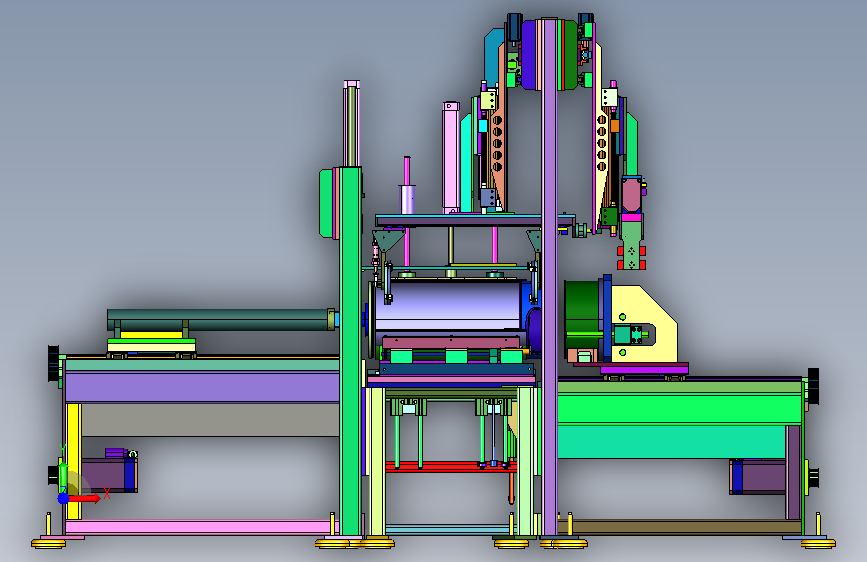
Task: Select the light blue base beam at bottom center
Action: tap(451, 529)
